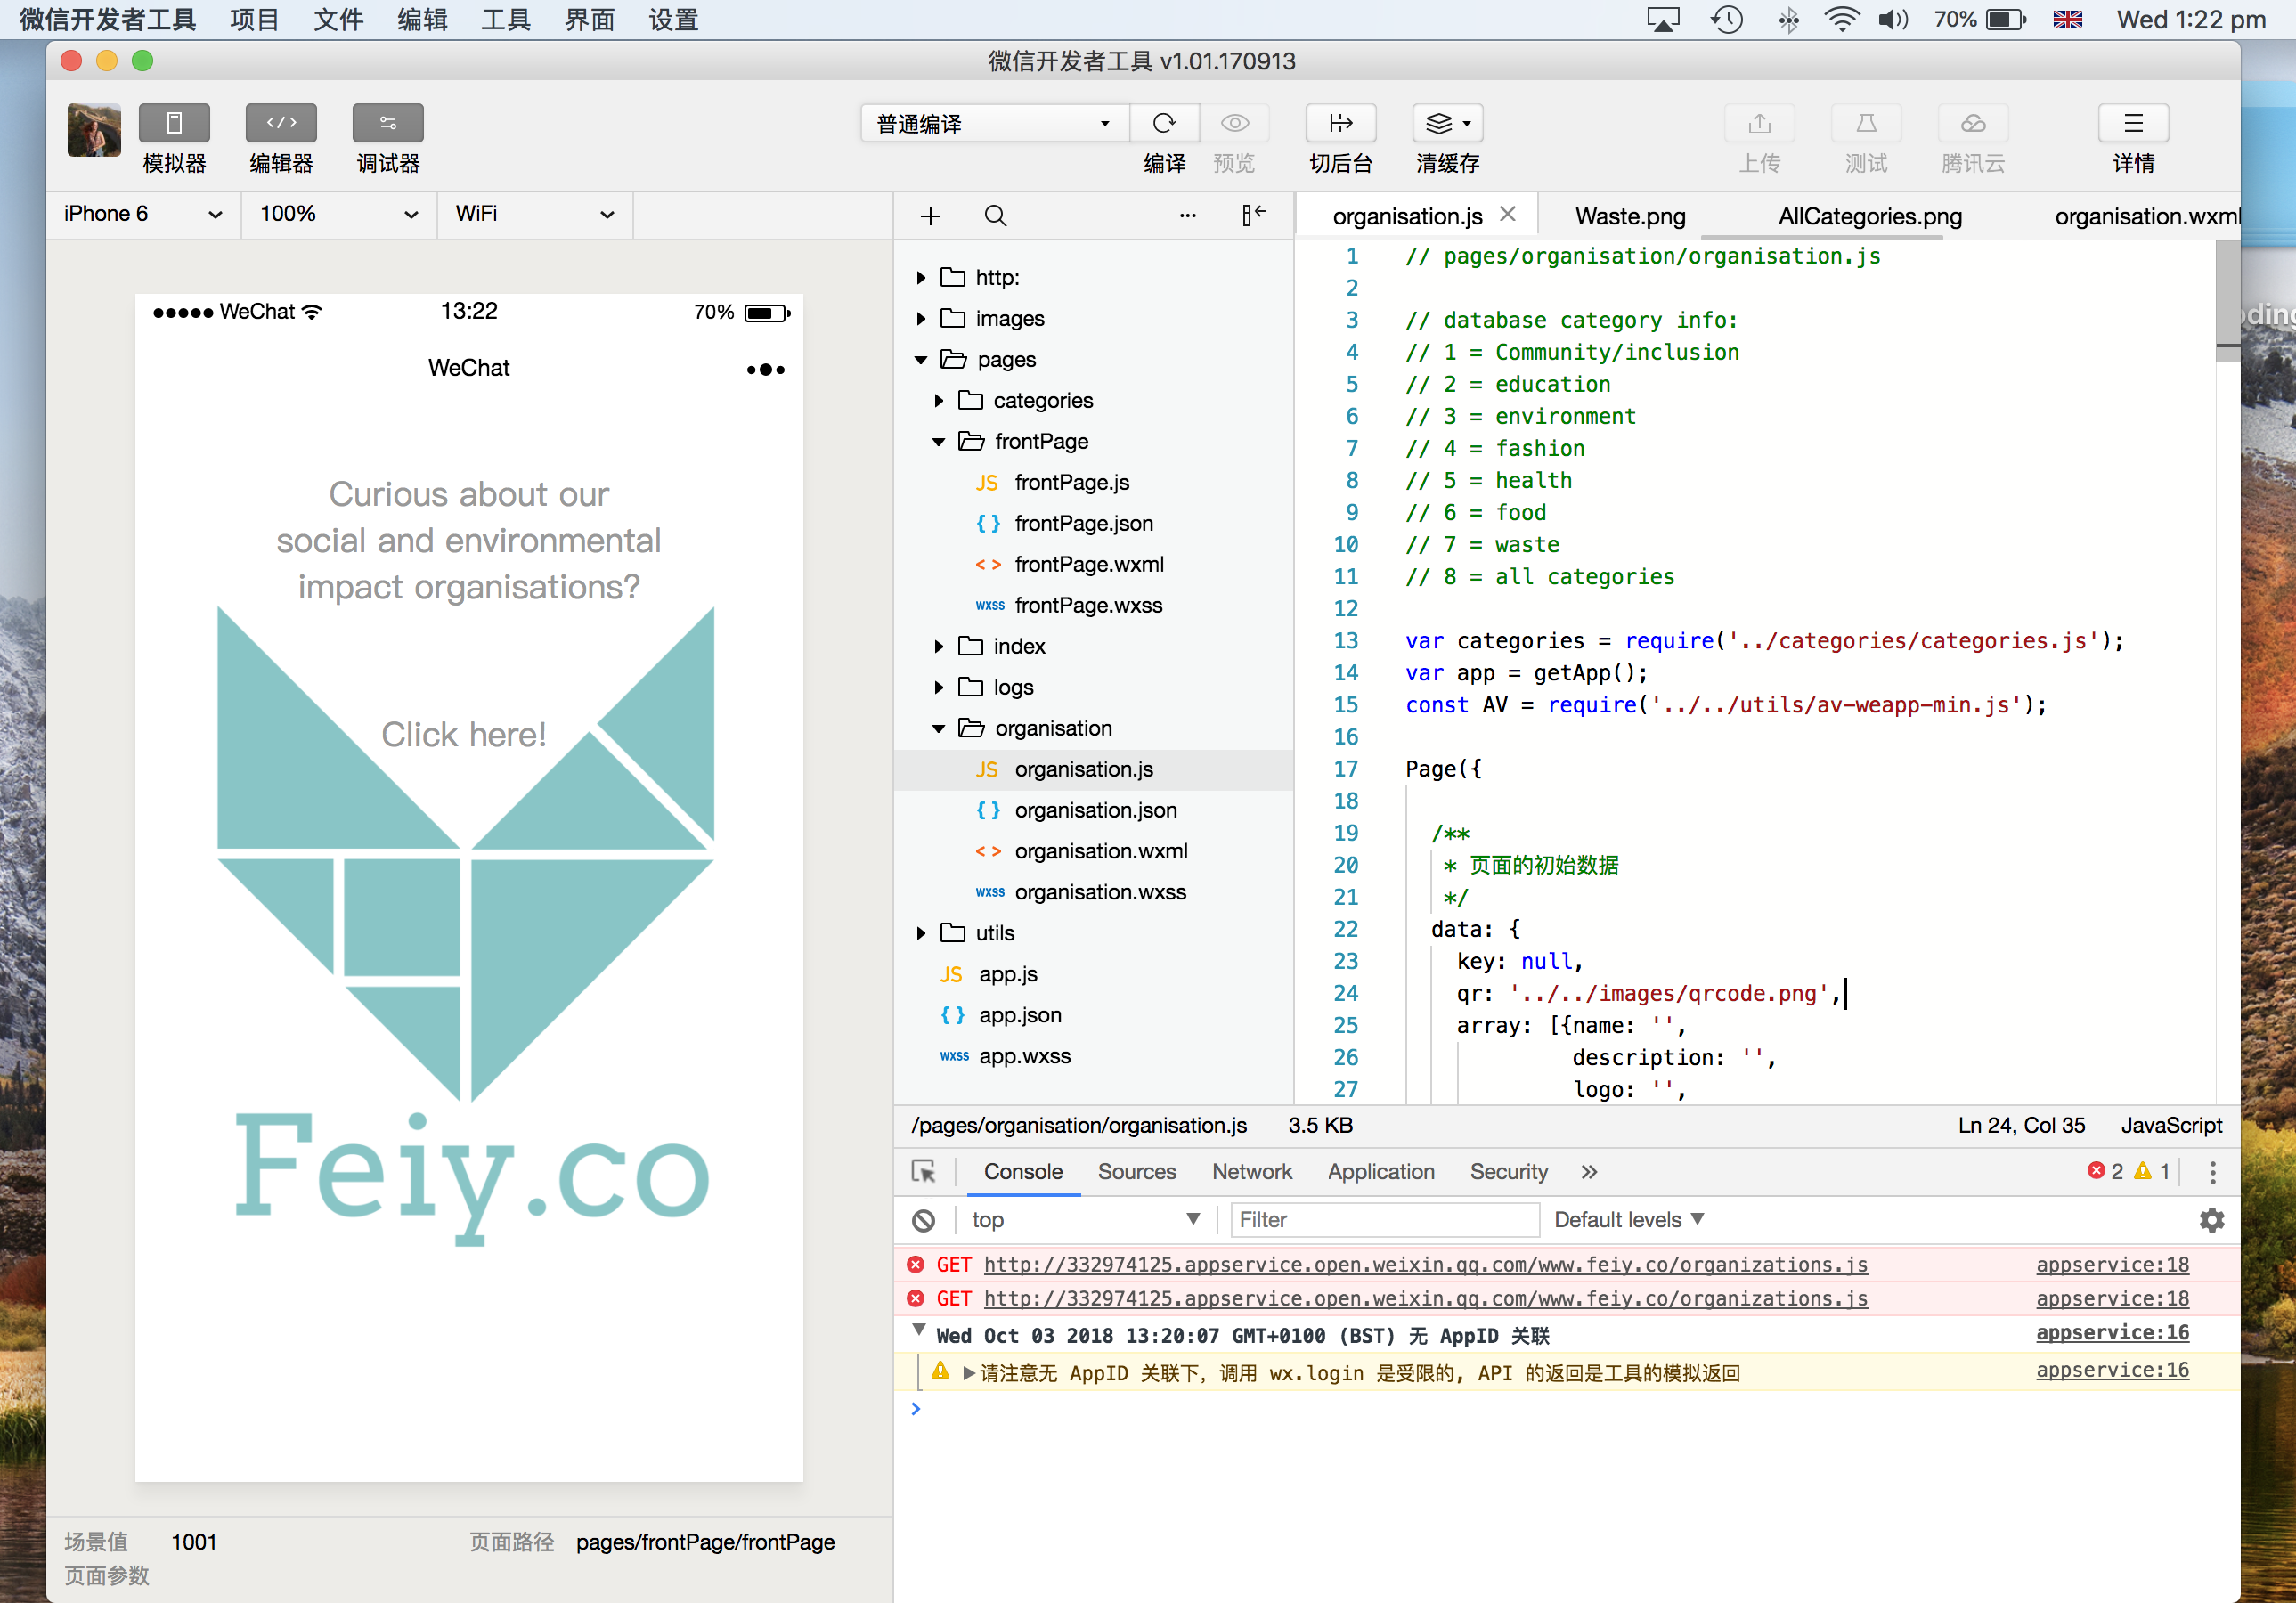Image resolution: width=2296 pixels, height=1603 pixels.
Task: Select frontPage.wxml in file tree
Action: 1088,564
